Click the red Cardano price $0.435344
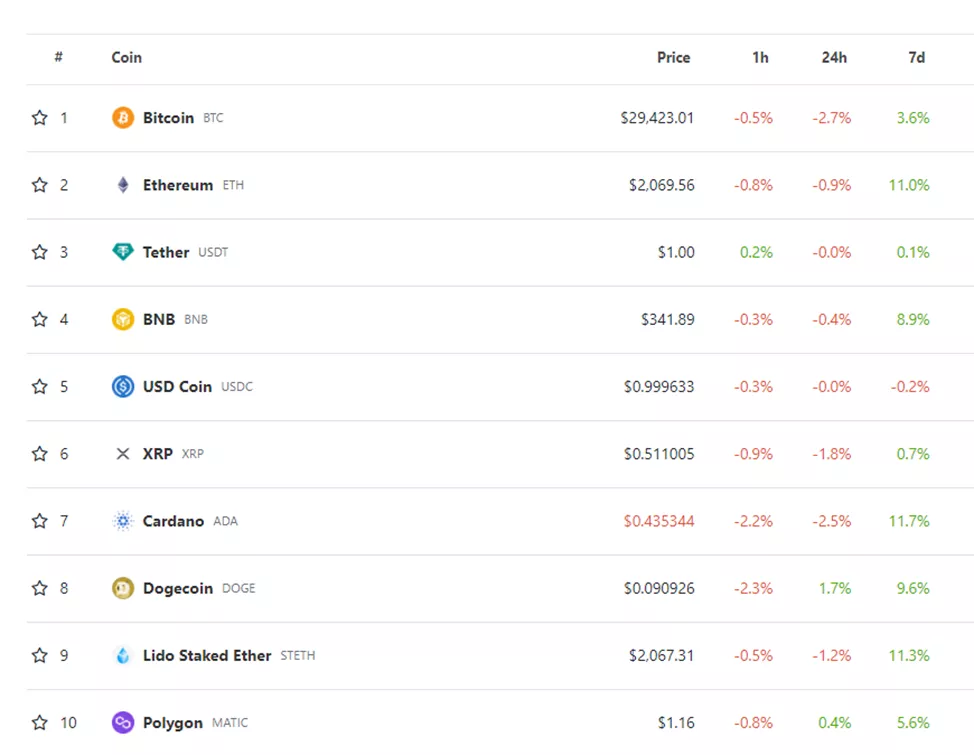 (659, 521)
